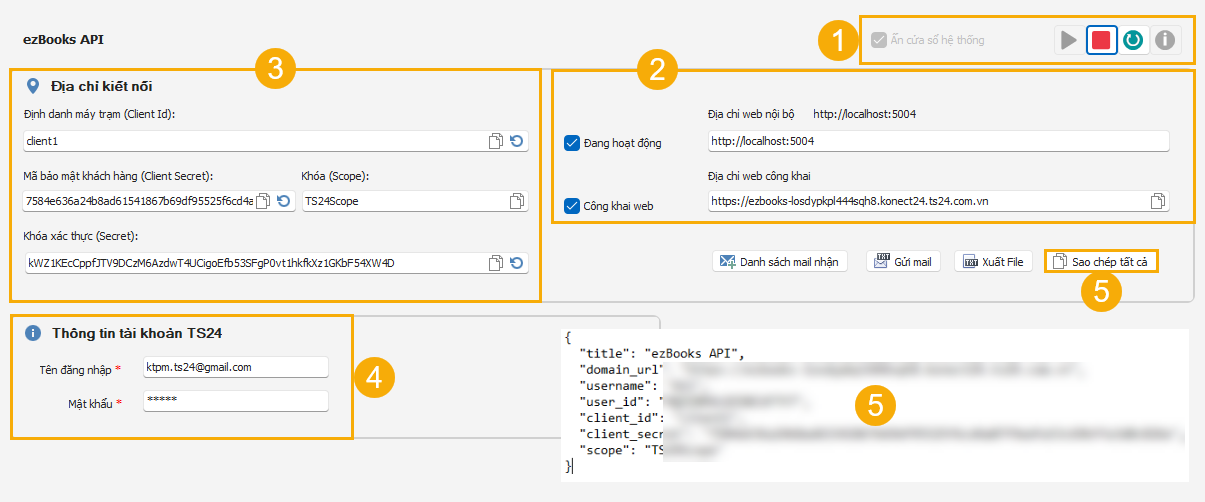Image resolution: width=1205 pixels, height=502 pixels.
Task: Click the Play (start service) icon
Action: coord(1070,40)
